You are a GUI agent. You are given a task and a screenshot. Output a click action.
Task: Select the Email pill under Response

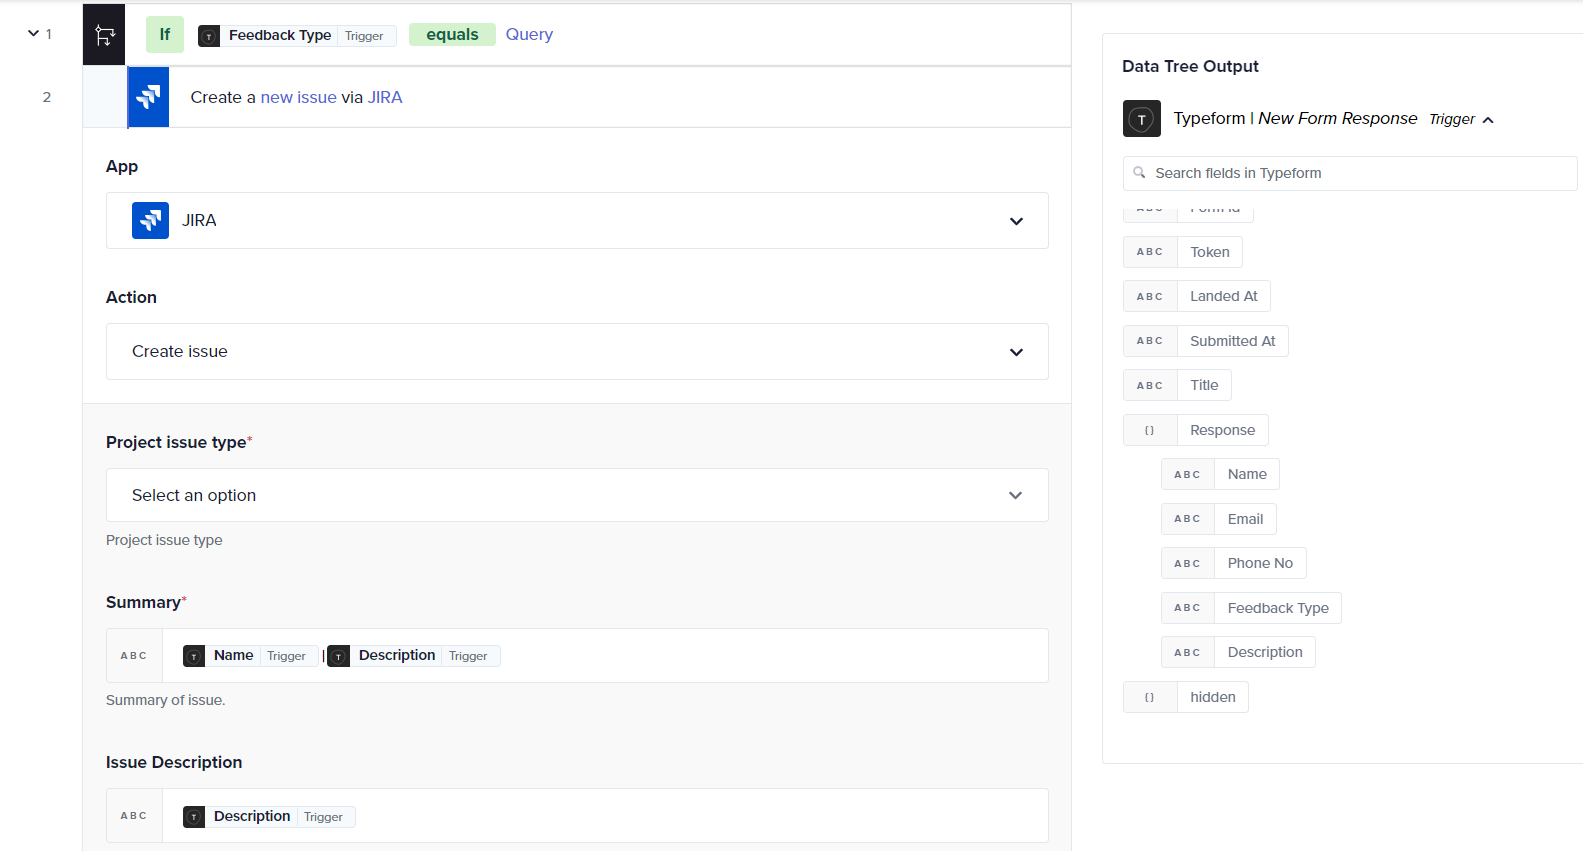click(1219, 519)
